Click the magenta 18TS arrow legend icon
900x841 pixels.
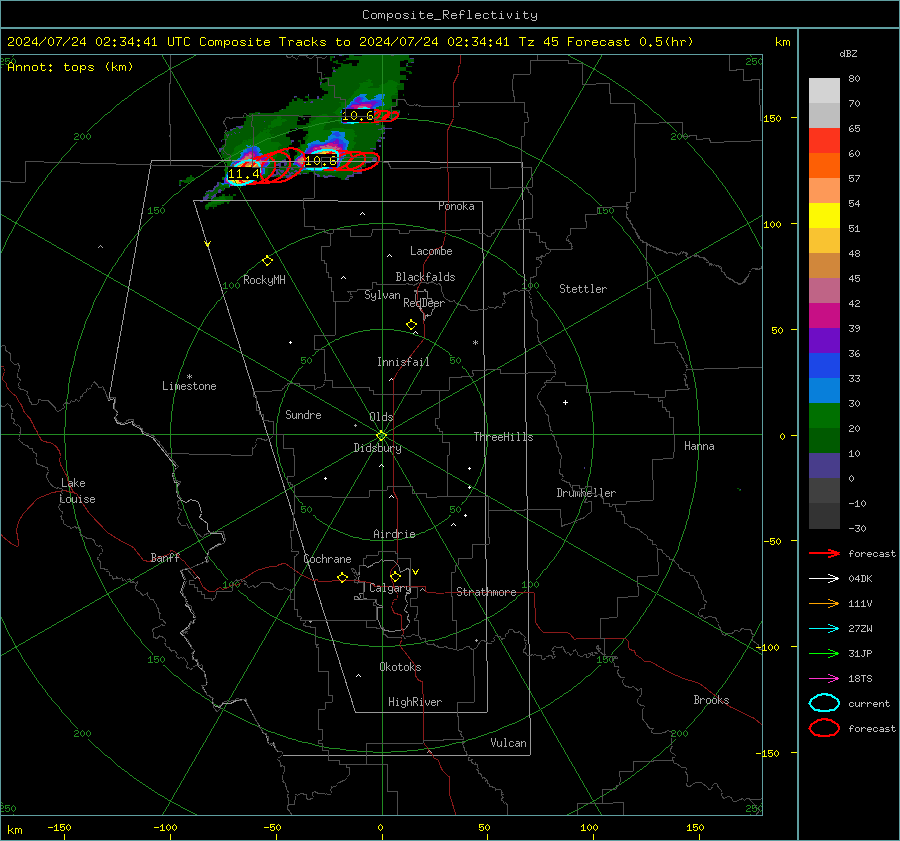pyautogui.click(x=824, y=679)
